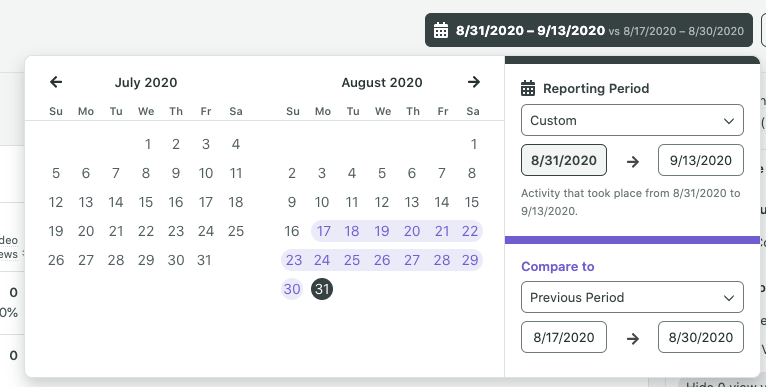Open the Reporting Period Custom dropdown
This screenshot has height=387, width=766.
point(632,120)
